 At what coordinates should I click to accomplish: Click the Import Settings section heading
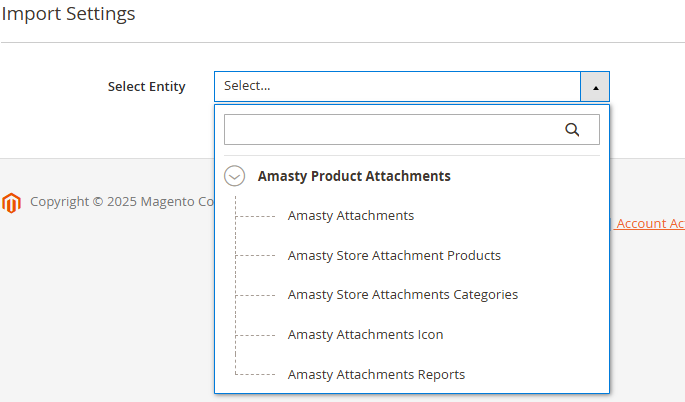pyautogui.click(x=69, y=14)
